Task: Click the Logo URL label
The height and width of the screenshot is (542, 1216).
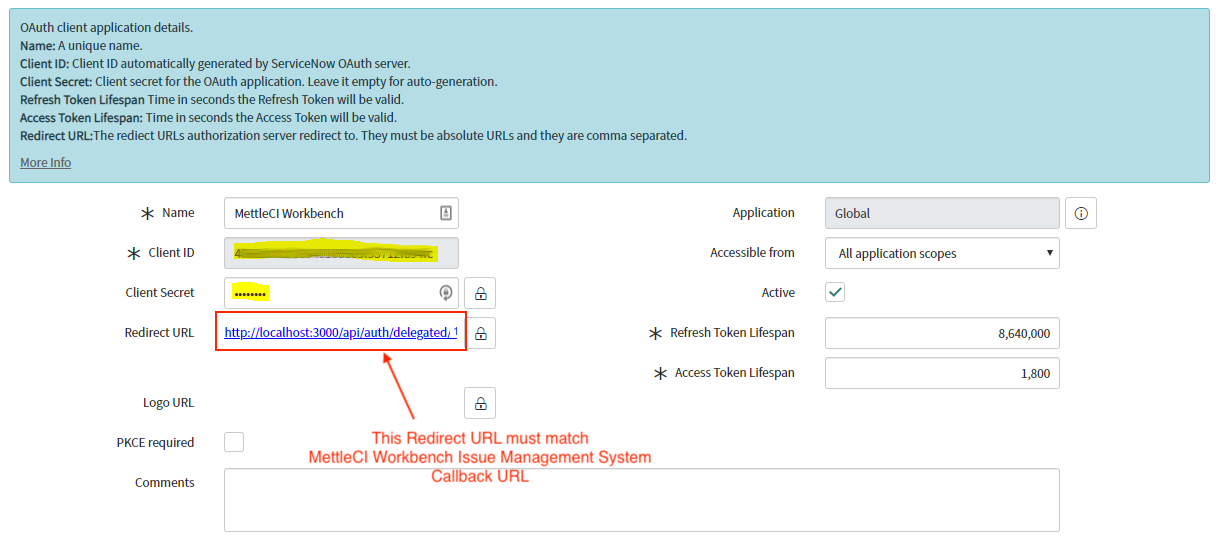Action: [x=168, y=403]
